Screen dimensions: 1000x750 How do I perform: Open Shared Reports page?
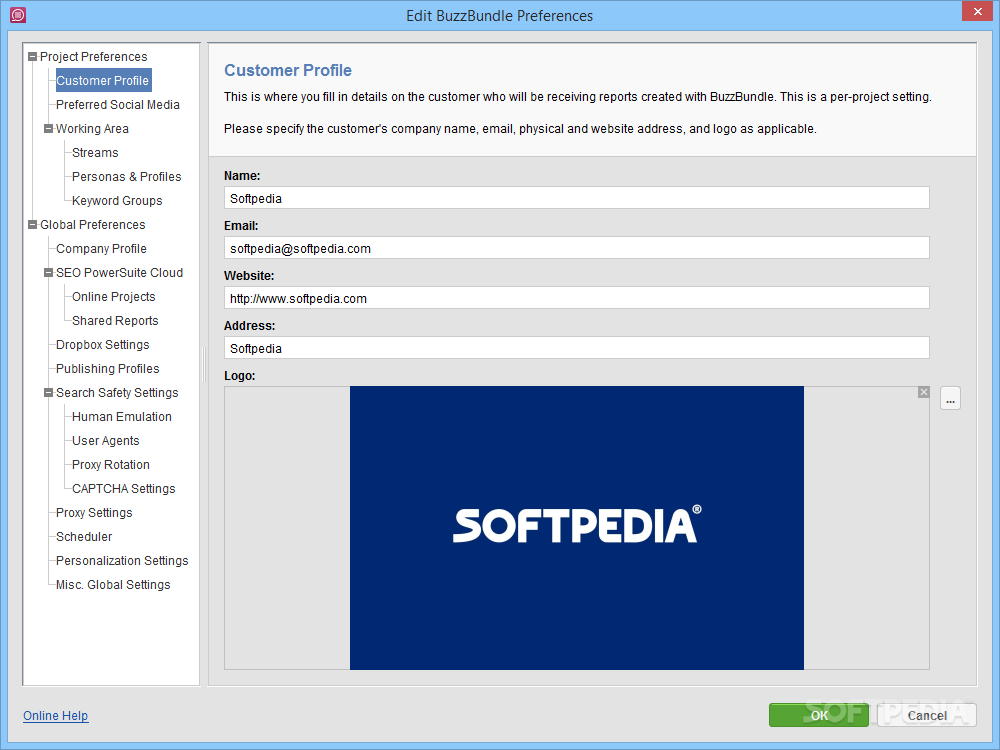(x=115, y=321)
